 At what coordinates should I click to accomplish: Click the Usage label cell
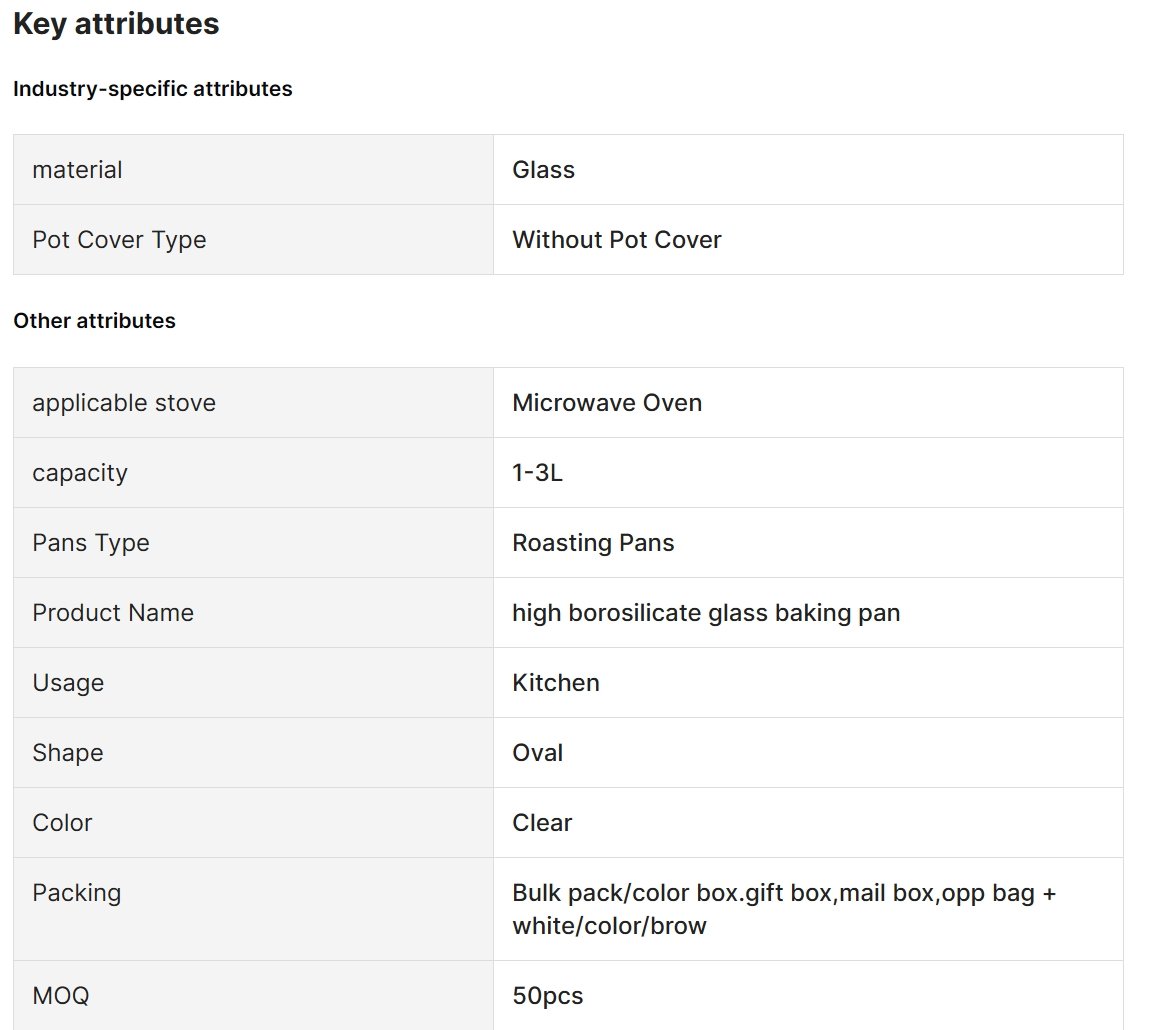point(253,683)
